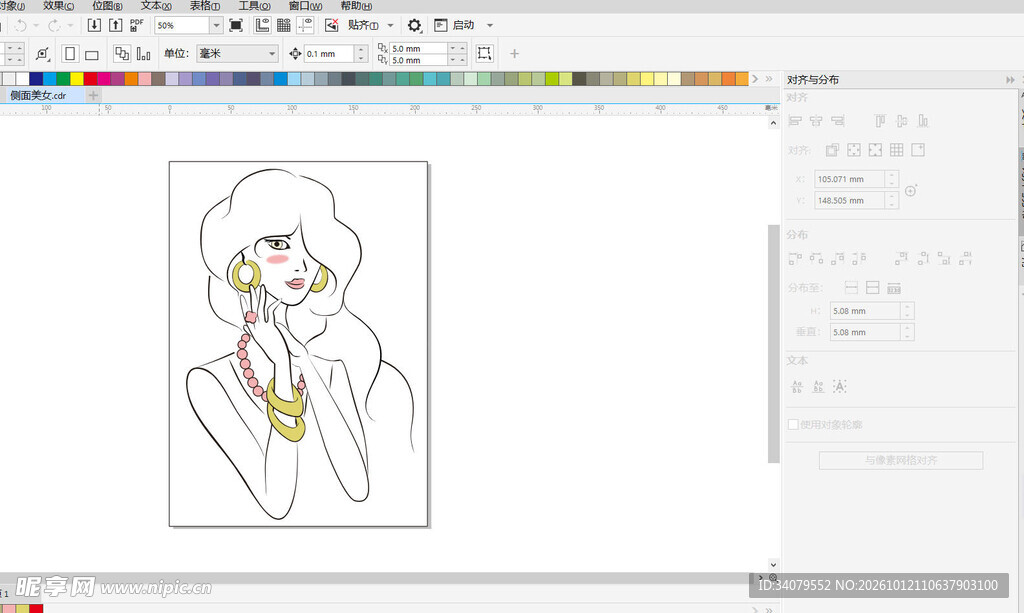Screen dimensions: 1024x613
Task: Click the align-to-grid icon in the panel
Action: (x=897, y=150)
